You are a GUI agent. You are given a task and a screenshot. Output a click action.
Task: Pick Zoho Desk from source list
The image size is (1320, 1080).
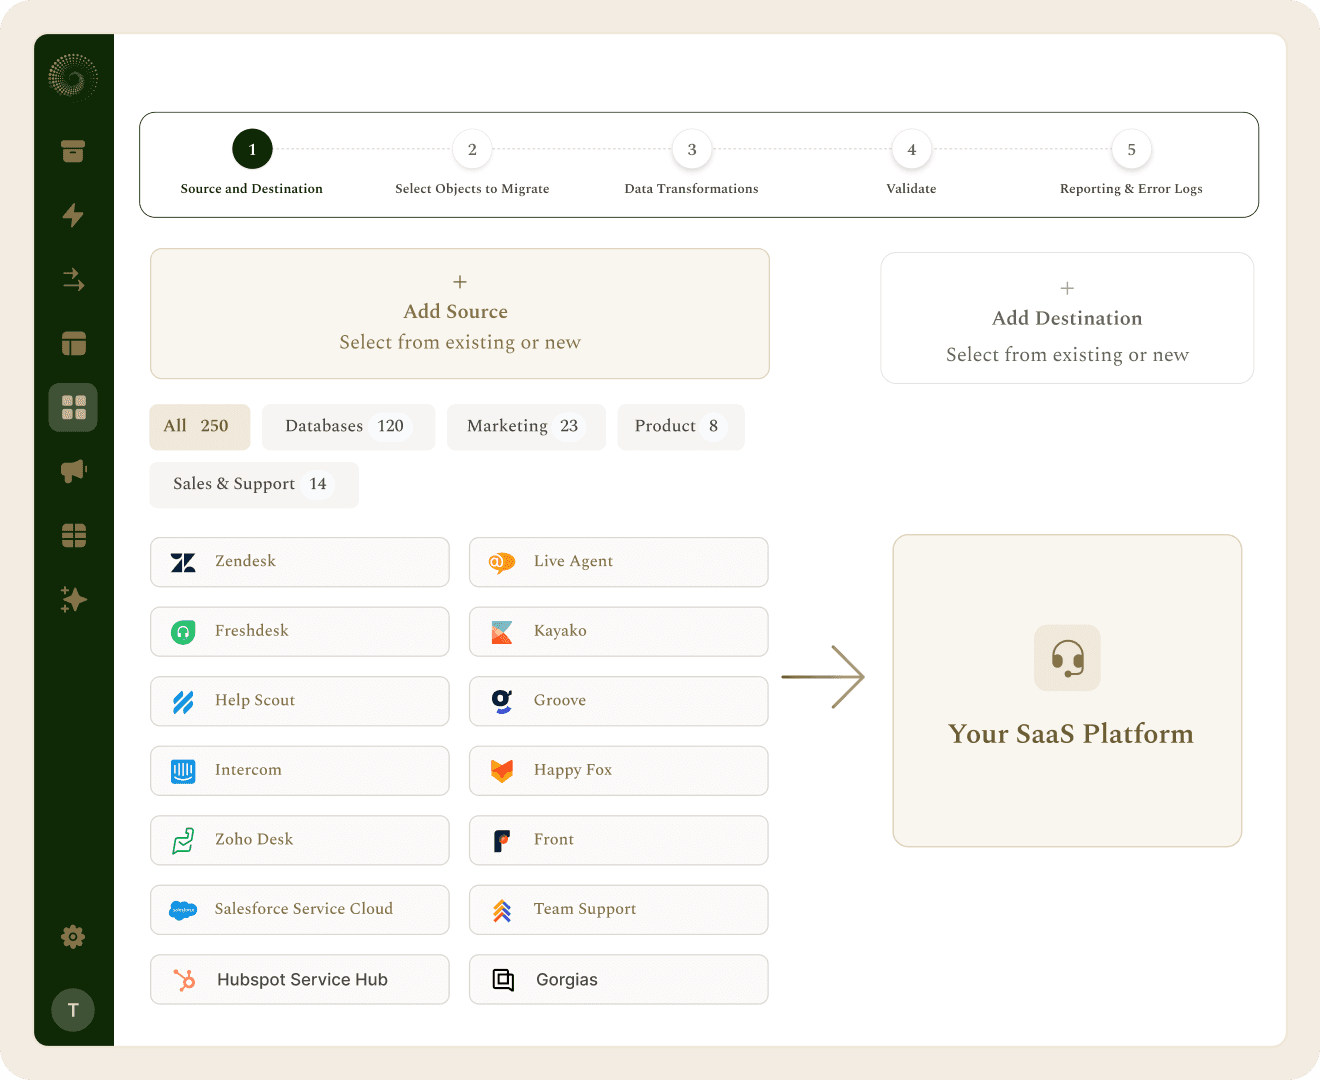click(x=300, y=840)
